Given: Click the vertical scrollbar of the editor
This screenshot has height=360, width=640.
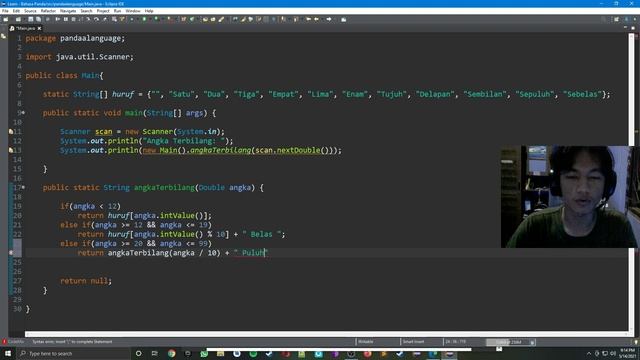Looking at the screenshot, I should tap(632, 182).
